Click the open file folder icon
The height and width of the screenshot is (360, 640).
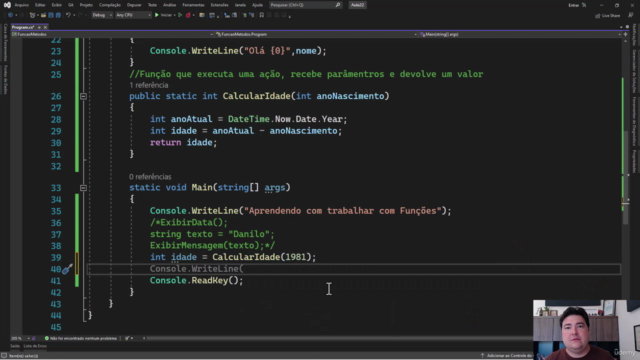43,15
